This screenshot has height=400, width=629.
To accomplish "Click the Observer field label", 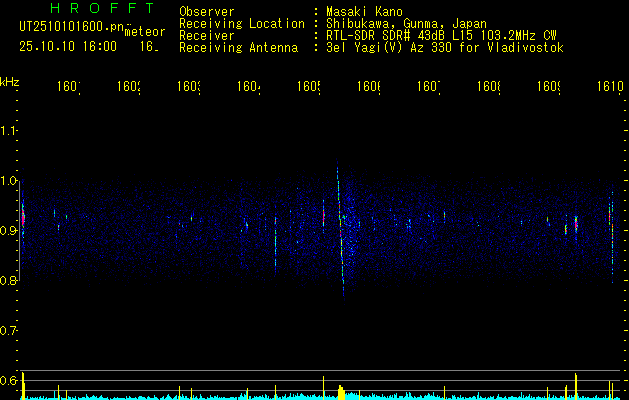I will [x=207, y=11].
